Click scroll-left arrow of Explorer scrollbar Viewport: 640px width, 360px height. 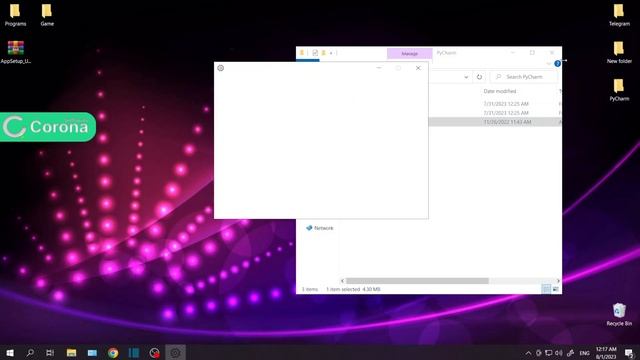point(342,281)
